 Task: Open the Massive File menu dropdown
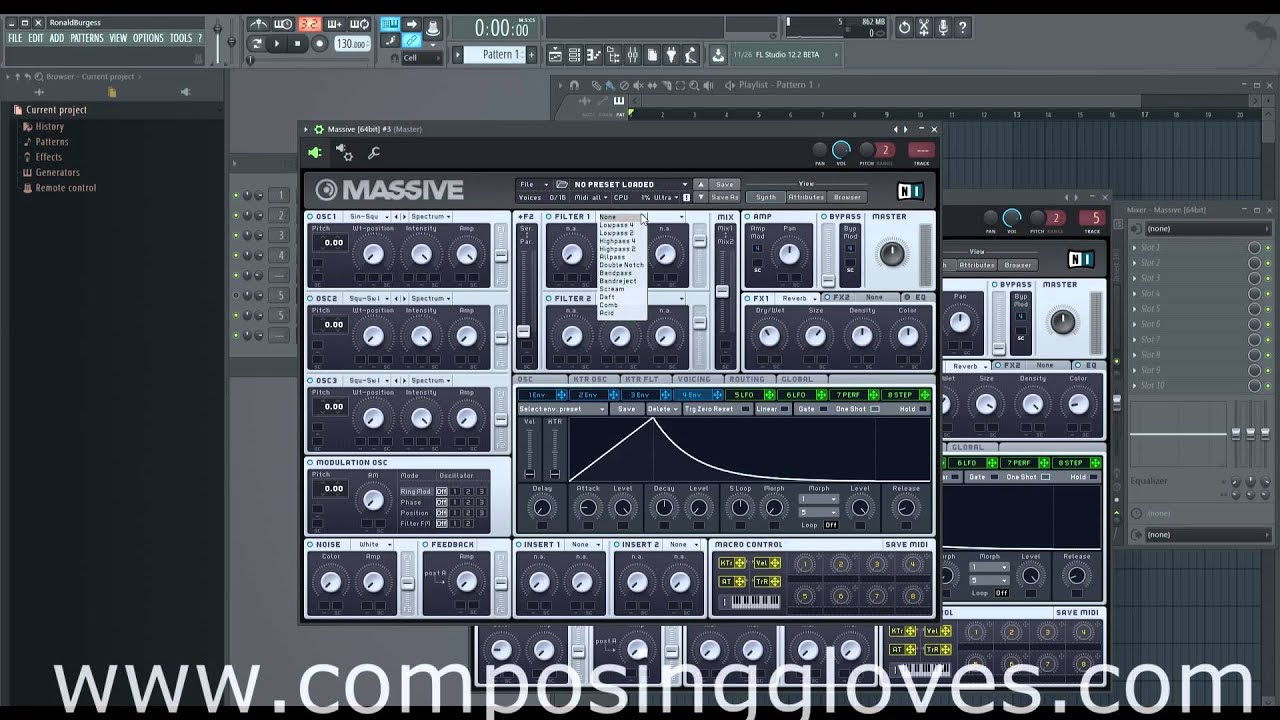point(533,184)
